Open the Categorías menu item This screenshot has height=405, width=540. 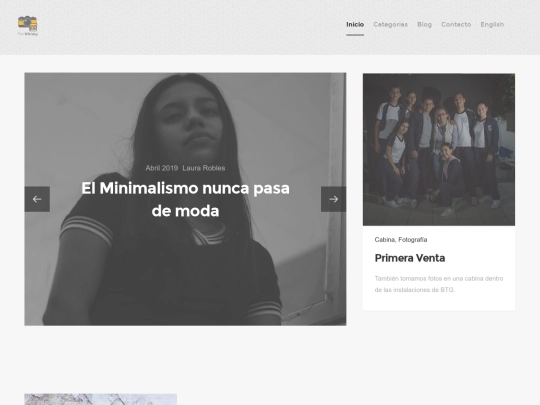(x=391, y=24)
